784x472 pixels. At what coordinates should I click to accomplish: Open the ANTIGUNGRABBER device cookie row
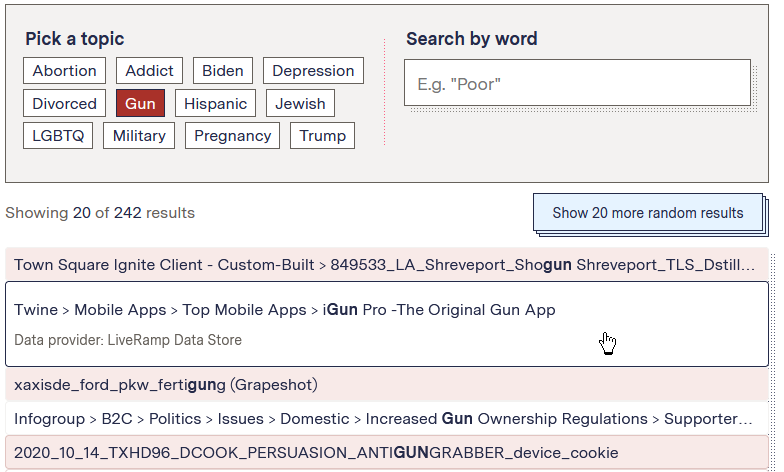pyautogui.click(x=387, y=452)
